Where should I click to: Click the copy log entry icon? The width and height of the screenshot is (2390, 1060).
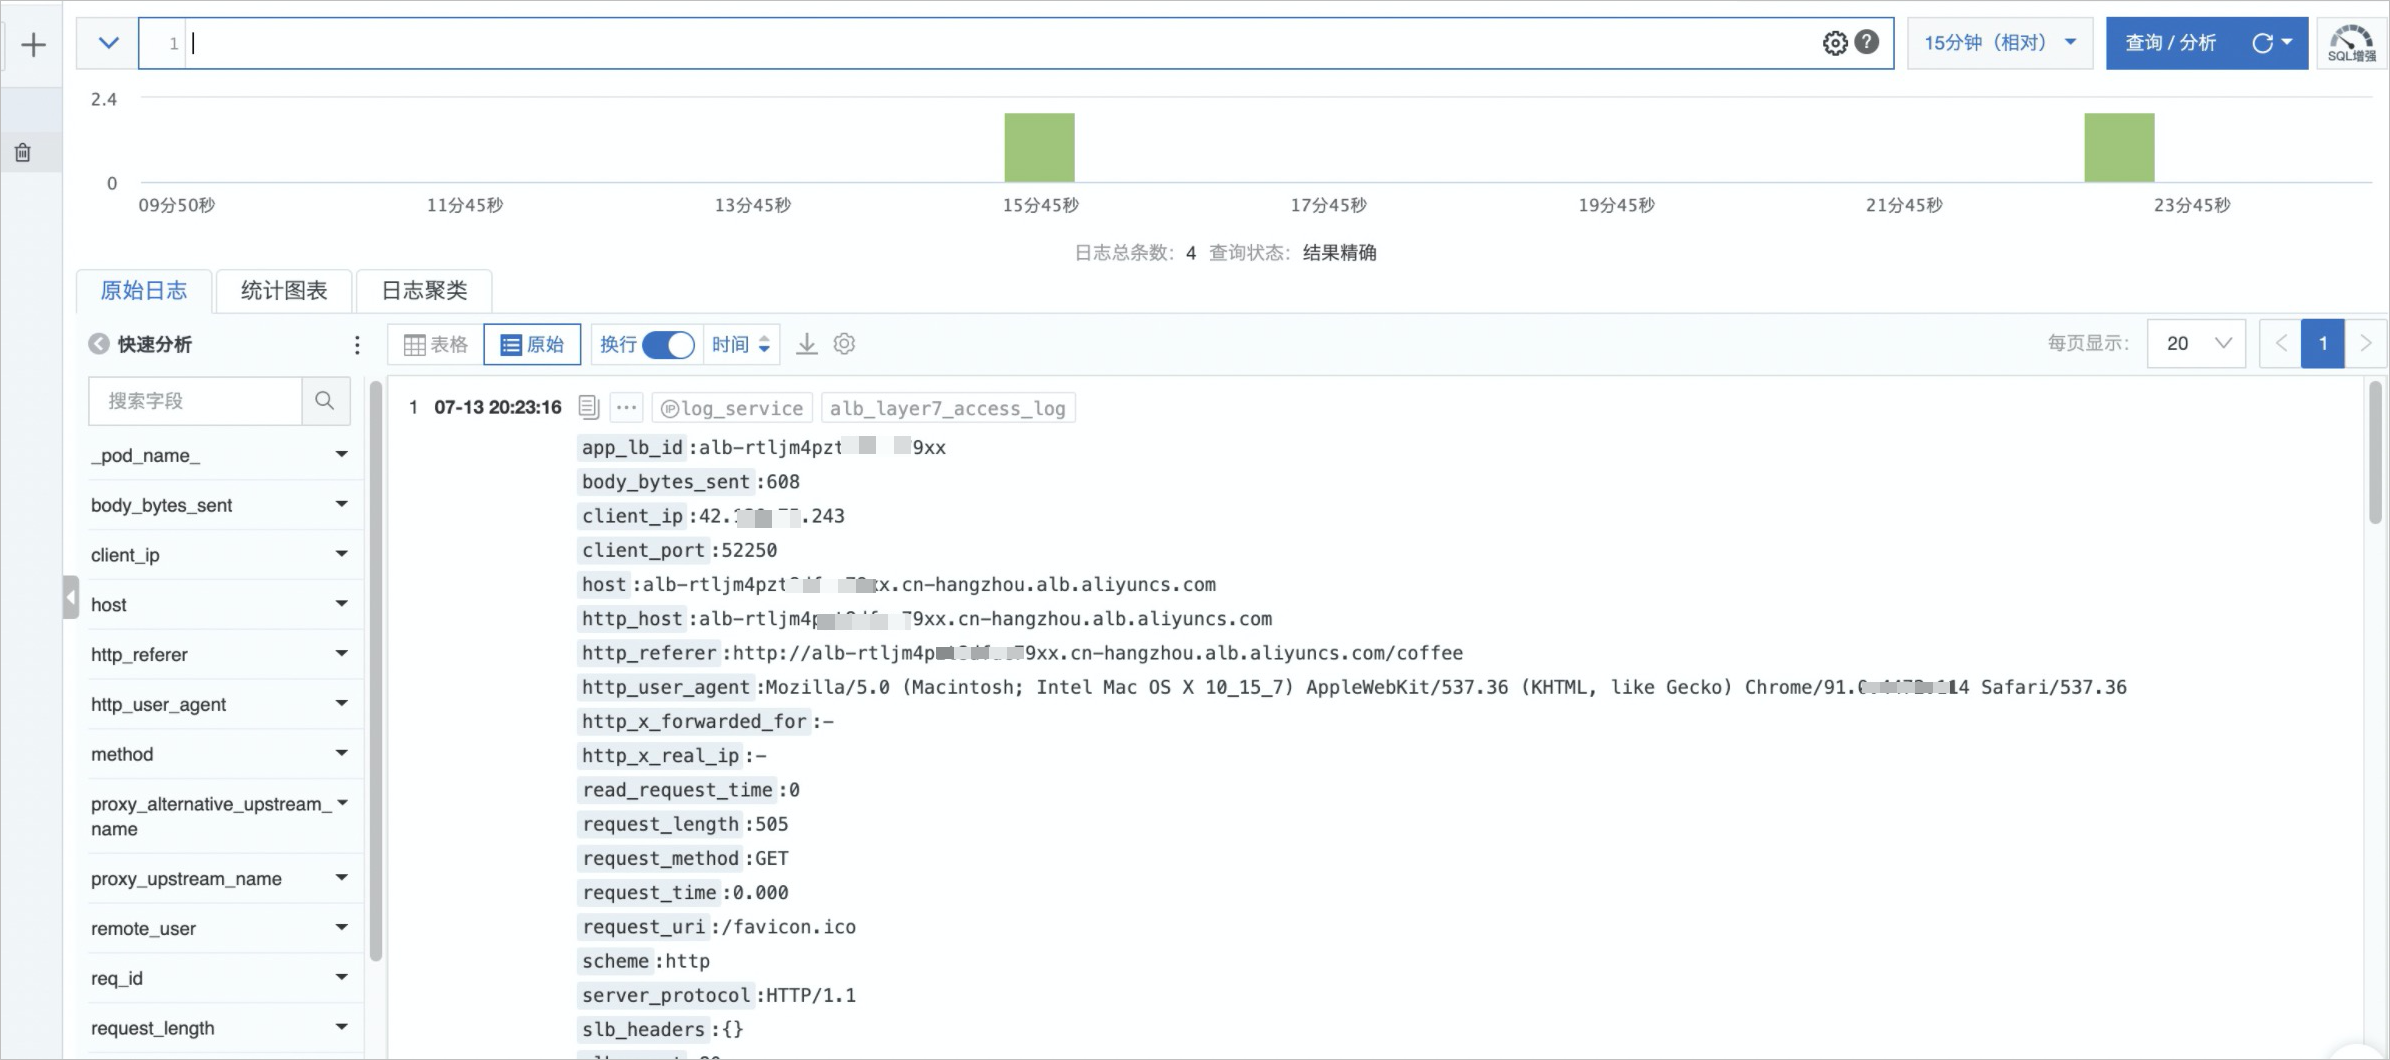pyautogui.click(x=589, y=407)
